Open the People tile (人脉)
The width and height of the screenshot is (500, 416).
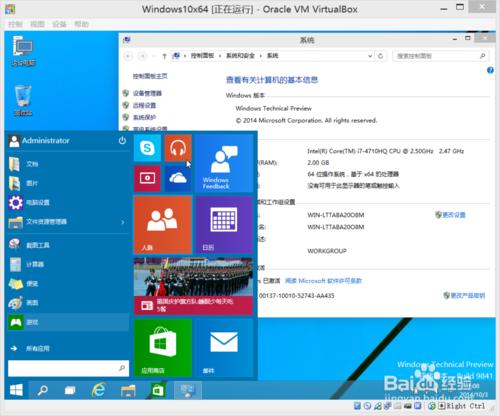point(163,225)
